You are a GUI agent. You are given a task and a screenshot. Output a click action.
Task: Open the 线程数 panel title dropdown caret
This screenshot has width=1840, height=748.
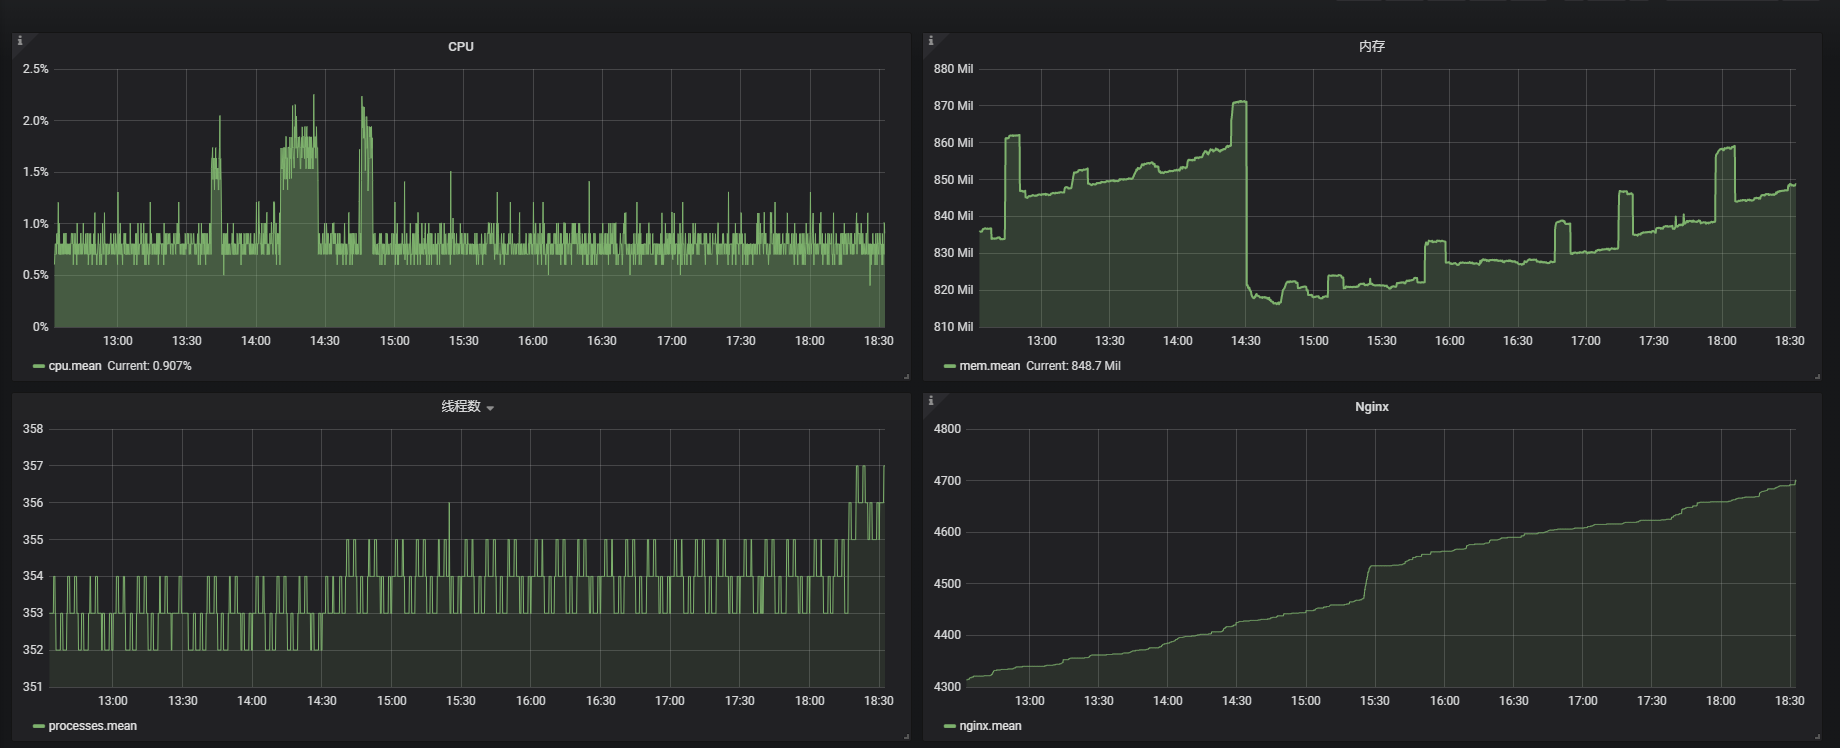490,408
